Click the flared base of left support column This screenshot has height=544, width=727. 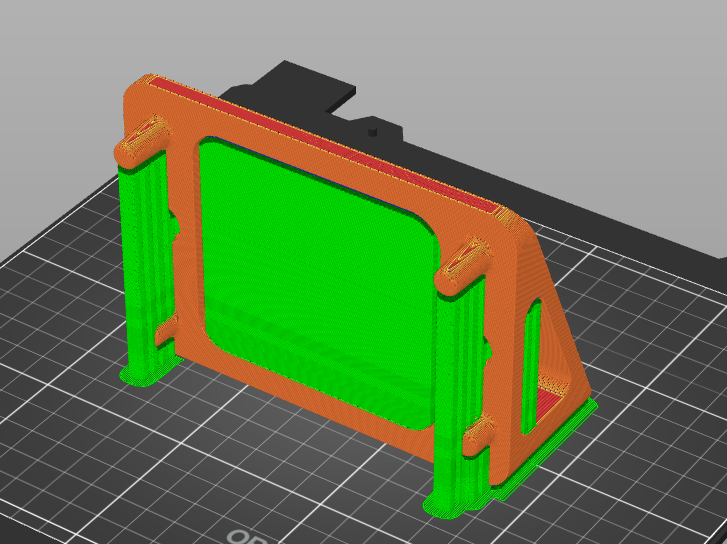138,377
